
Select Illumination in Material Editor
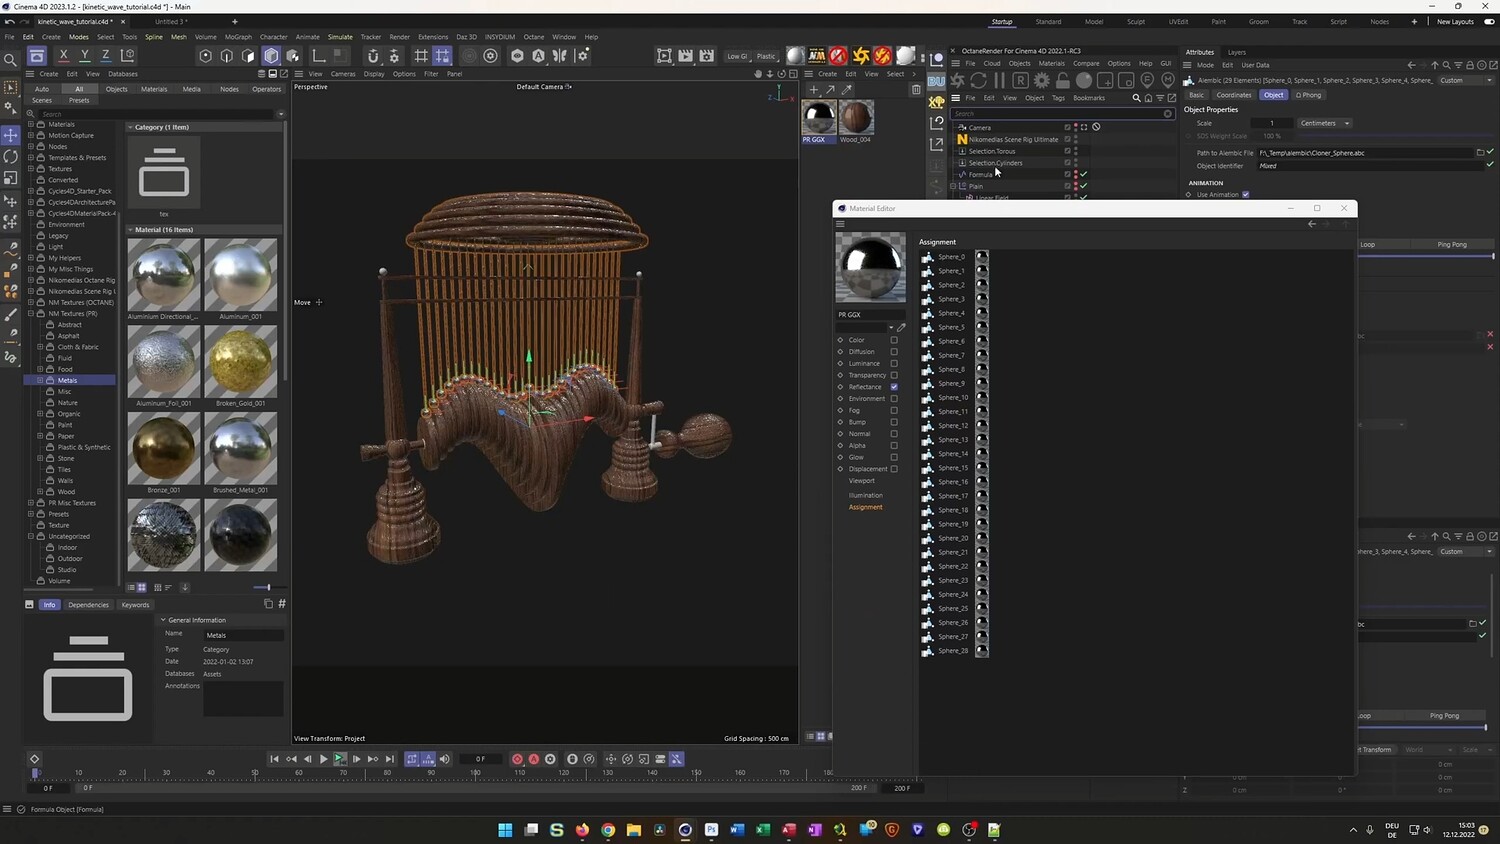(865, 495)
